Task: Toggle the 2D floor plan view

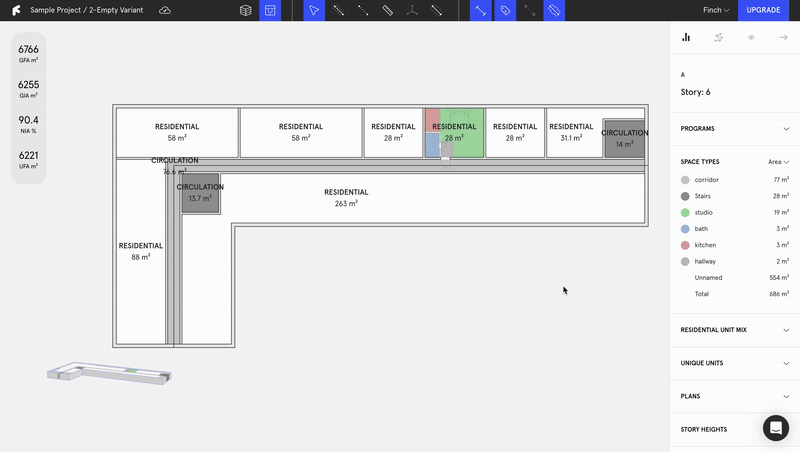Action: coord(270,10)
